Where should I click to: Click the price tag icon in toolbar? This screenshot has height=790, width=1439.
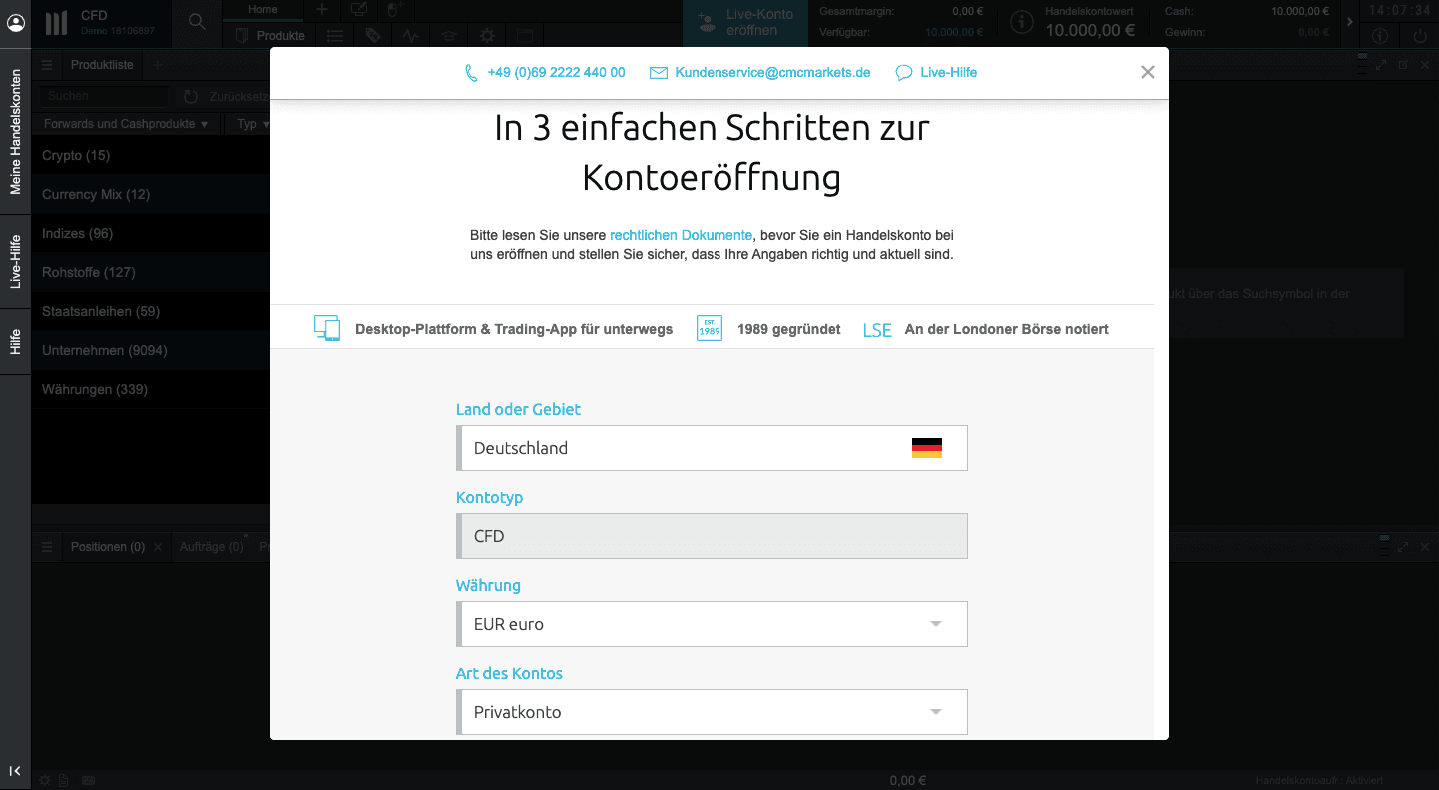[373, 36]
